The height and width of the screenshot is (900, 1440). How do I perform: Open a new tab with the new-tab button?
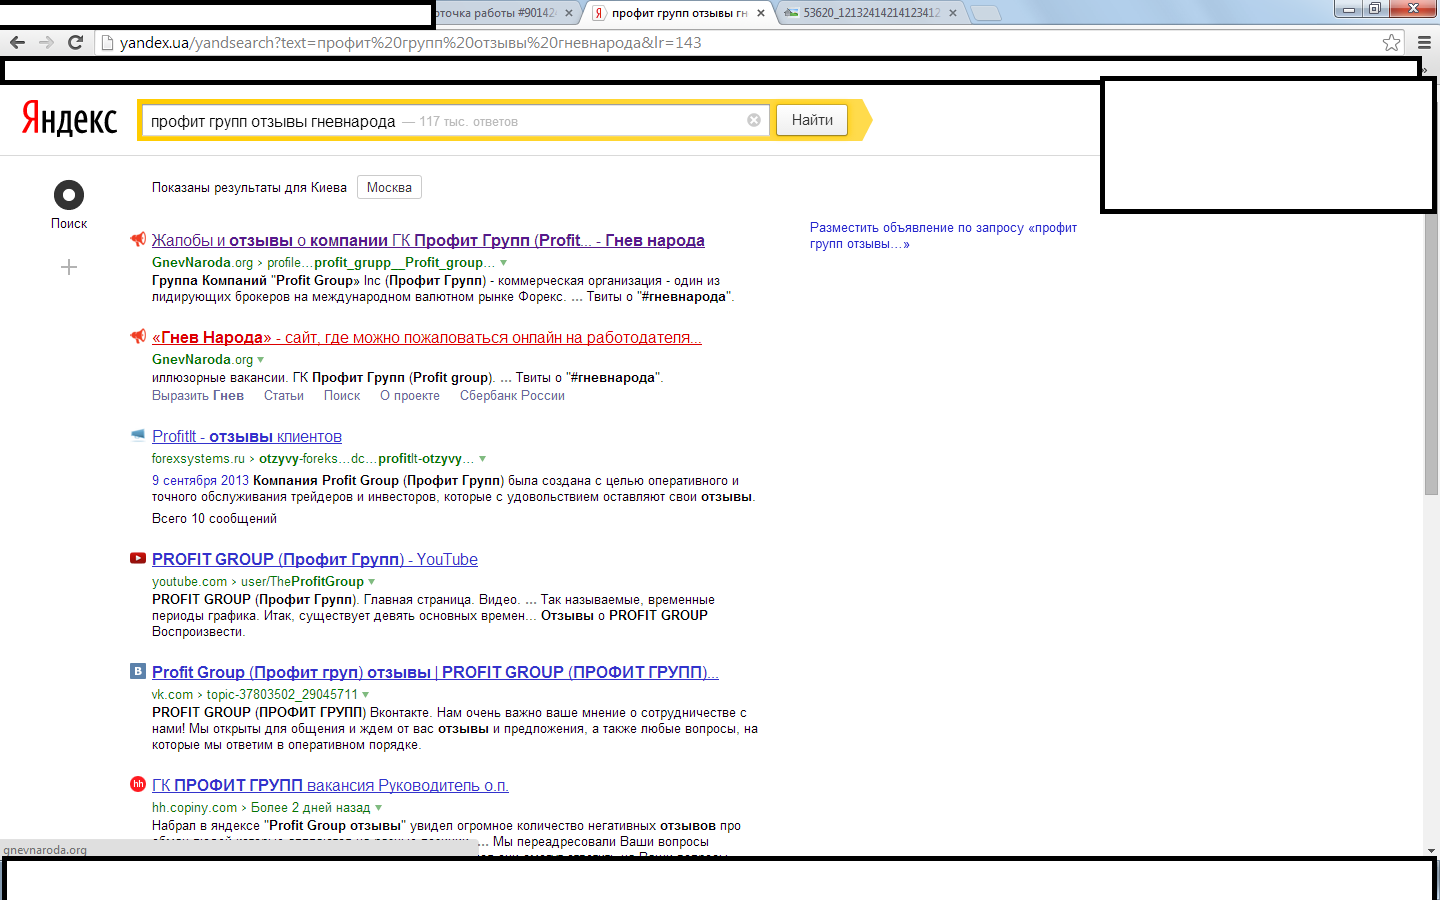(986, 13)
